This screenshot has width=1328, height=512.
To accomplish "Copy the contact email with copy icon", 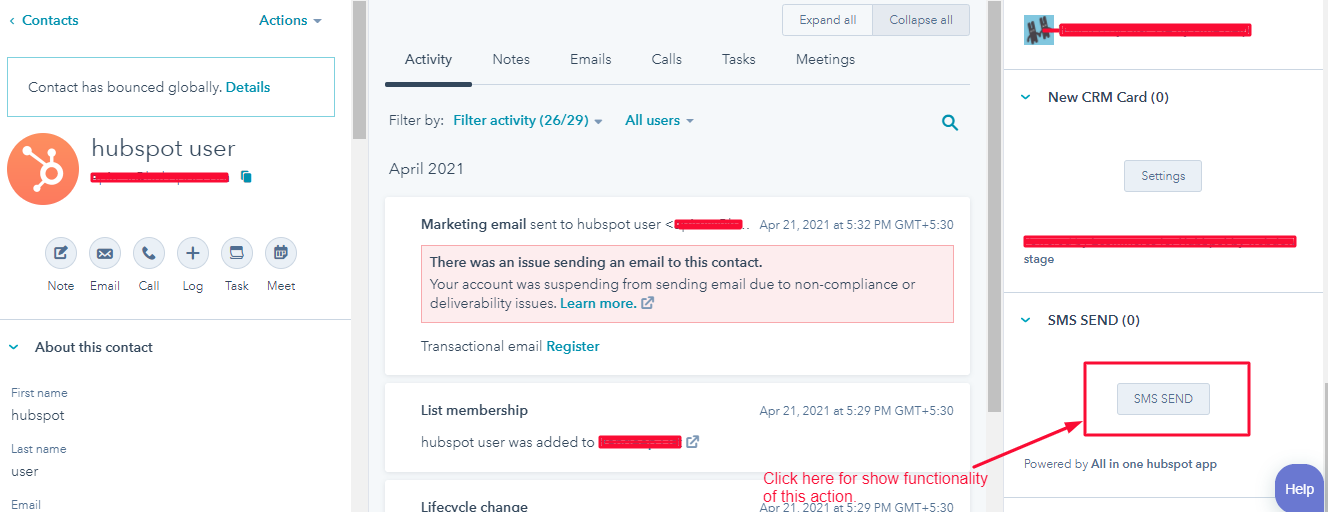I will 246,177.
